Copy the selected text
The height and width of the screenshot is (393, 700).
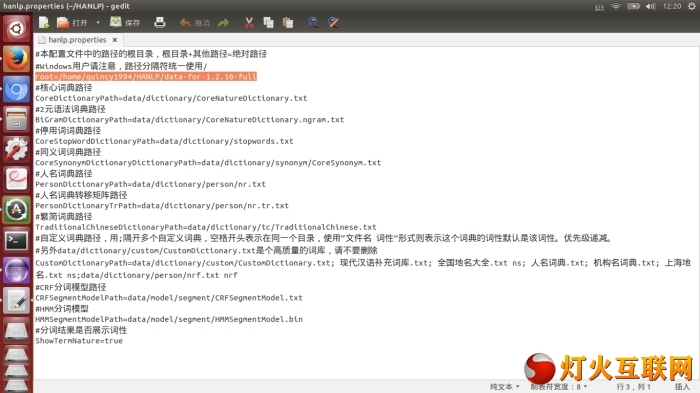(x=268, y=22)
